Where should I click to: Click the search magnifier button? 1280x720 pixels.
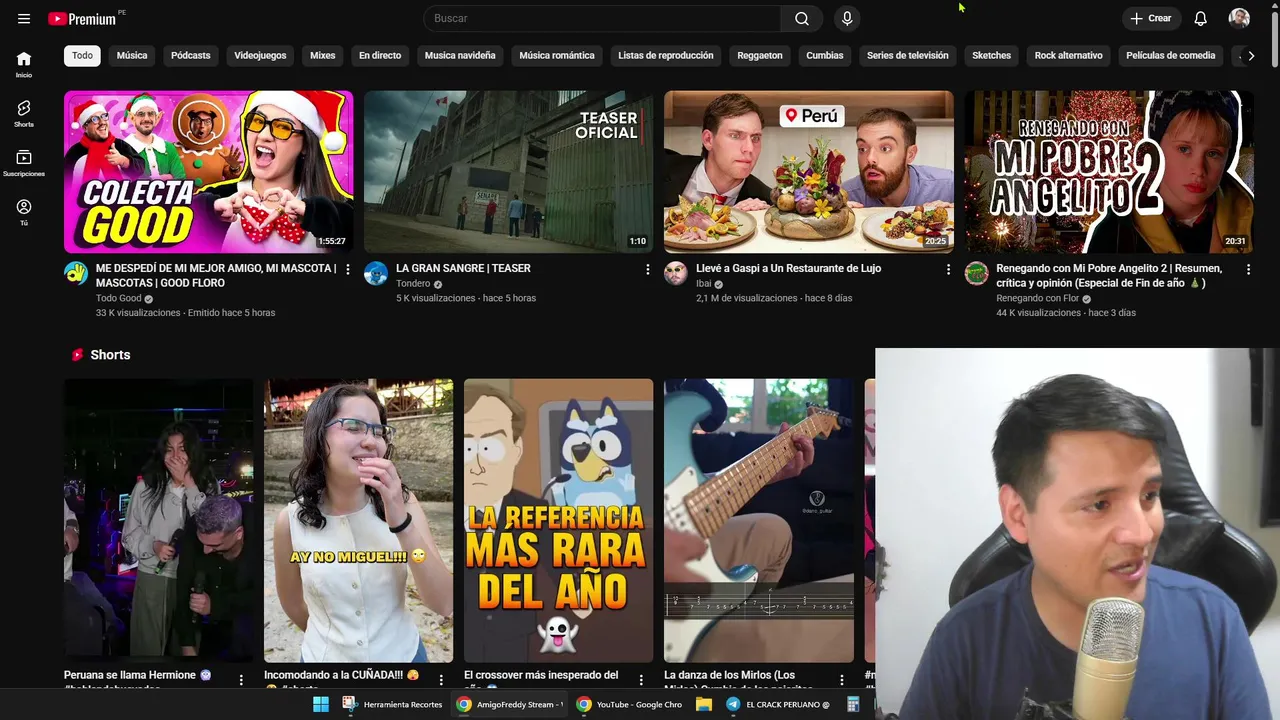pos(802,18)
